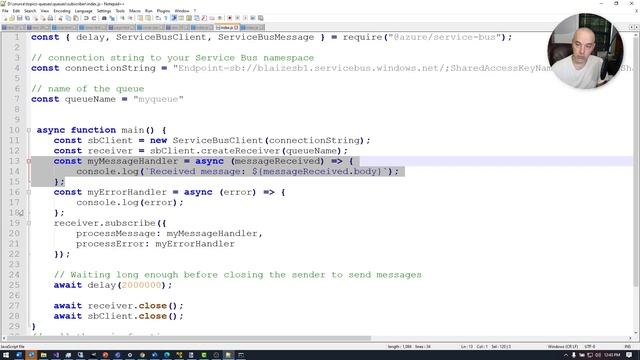Click the Zoom In toolbar icon

(122, 18)
